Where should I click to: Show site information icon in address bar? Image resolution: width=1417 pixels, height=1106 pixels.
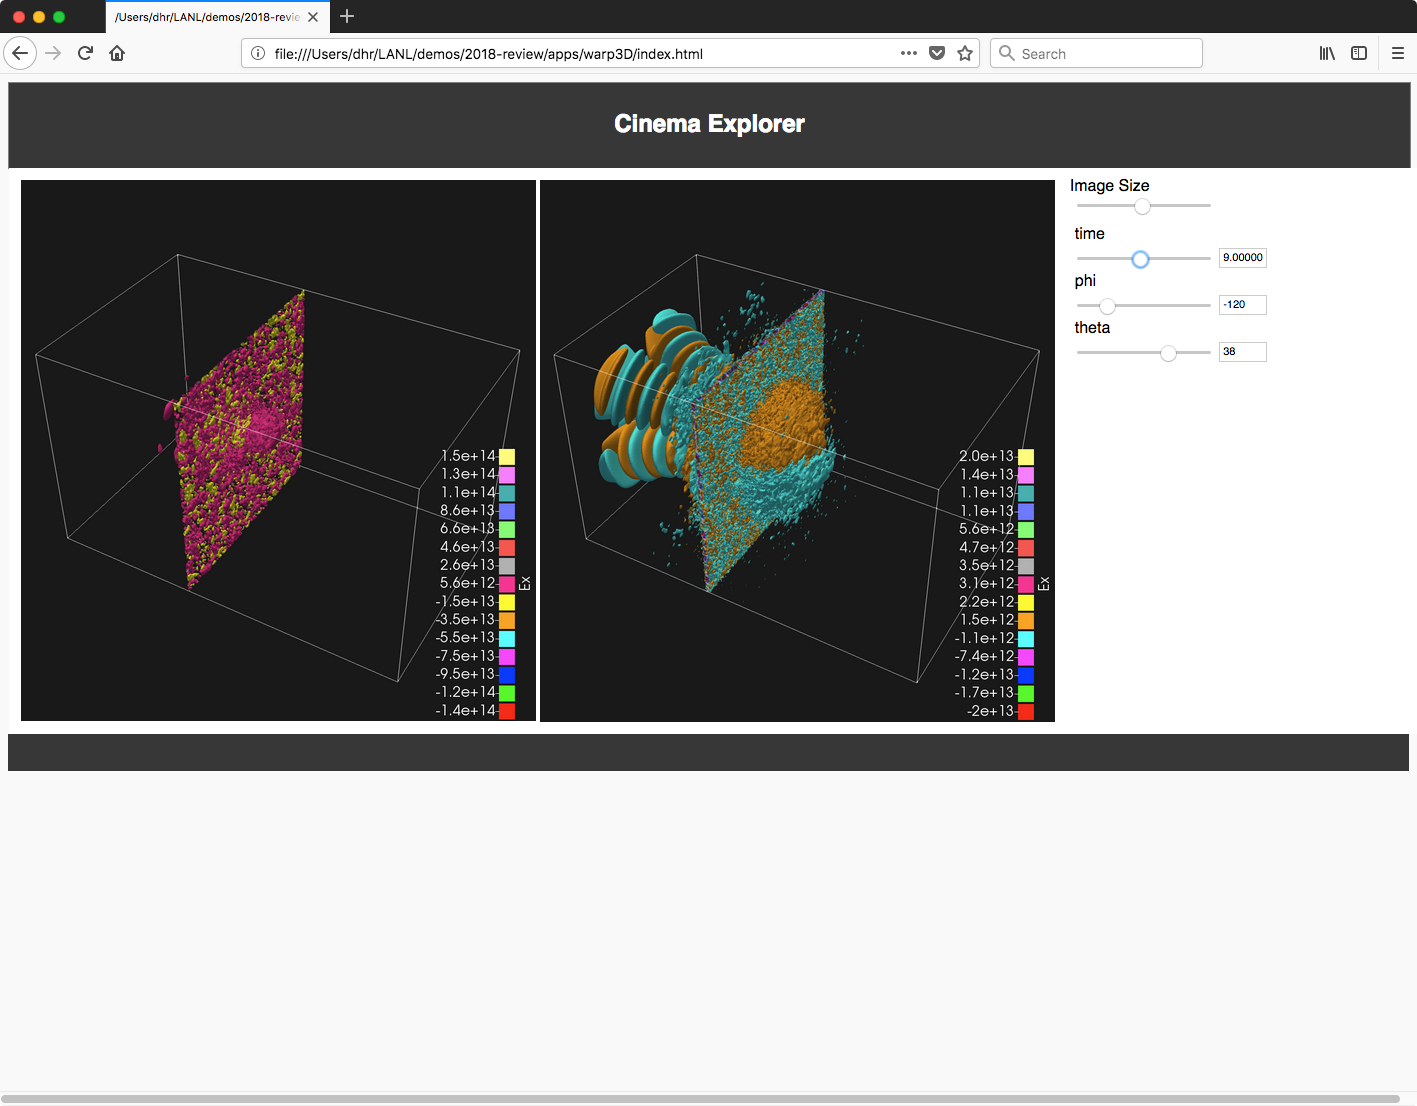258,53
